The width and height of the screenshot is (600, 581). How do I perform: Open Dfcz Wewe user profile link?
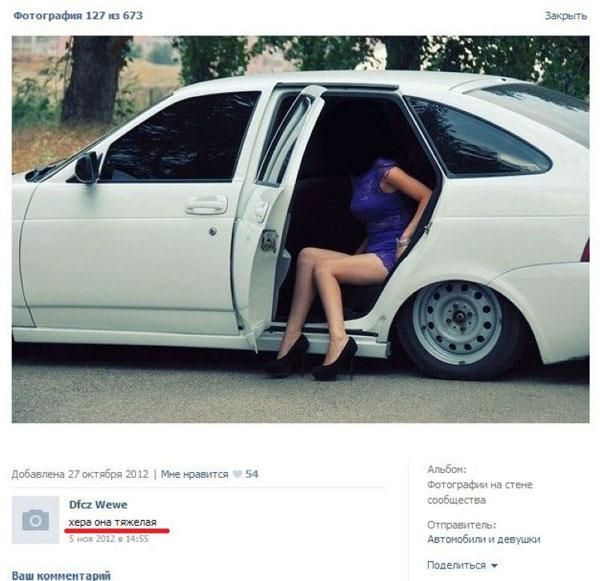click(98, 504)
